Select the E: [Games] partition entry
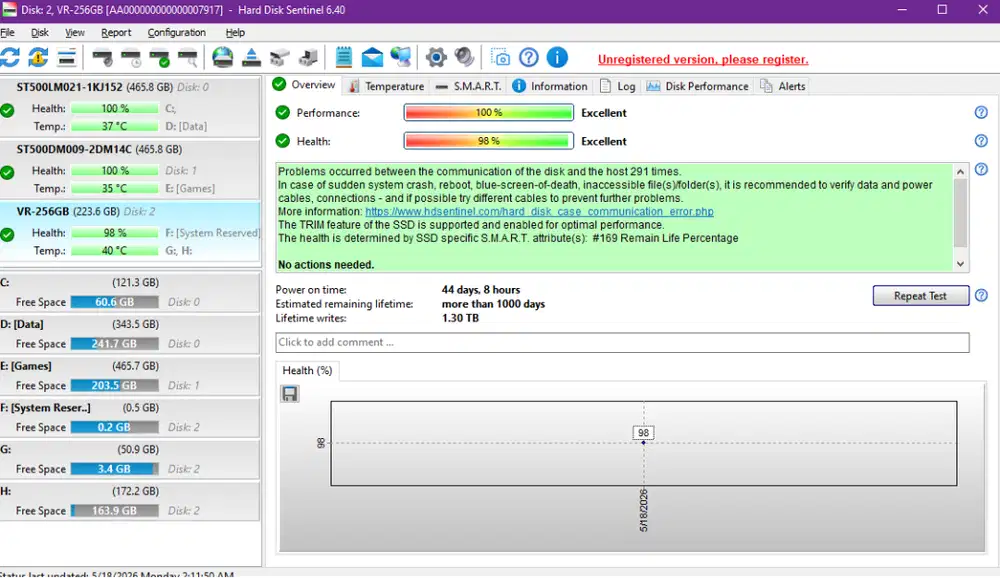Screen dimensions: 1000x578 (129, 375)
